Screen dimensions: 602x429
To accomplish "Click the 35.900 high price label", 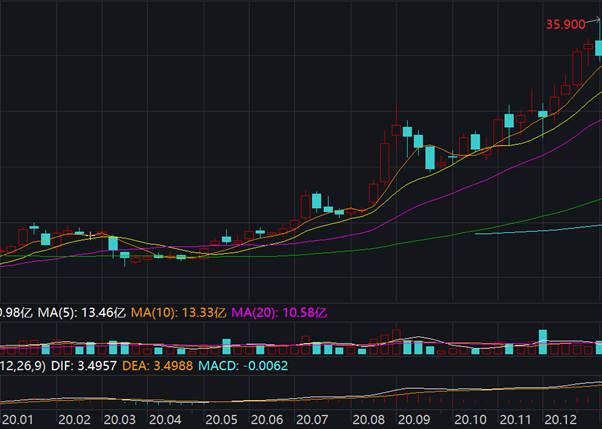I will click(x=566, y=25).
